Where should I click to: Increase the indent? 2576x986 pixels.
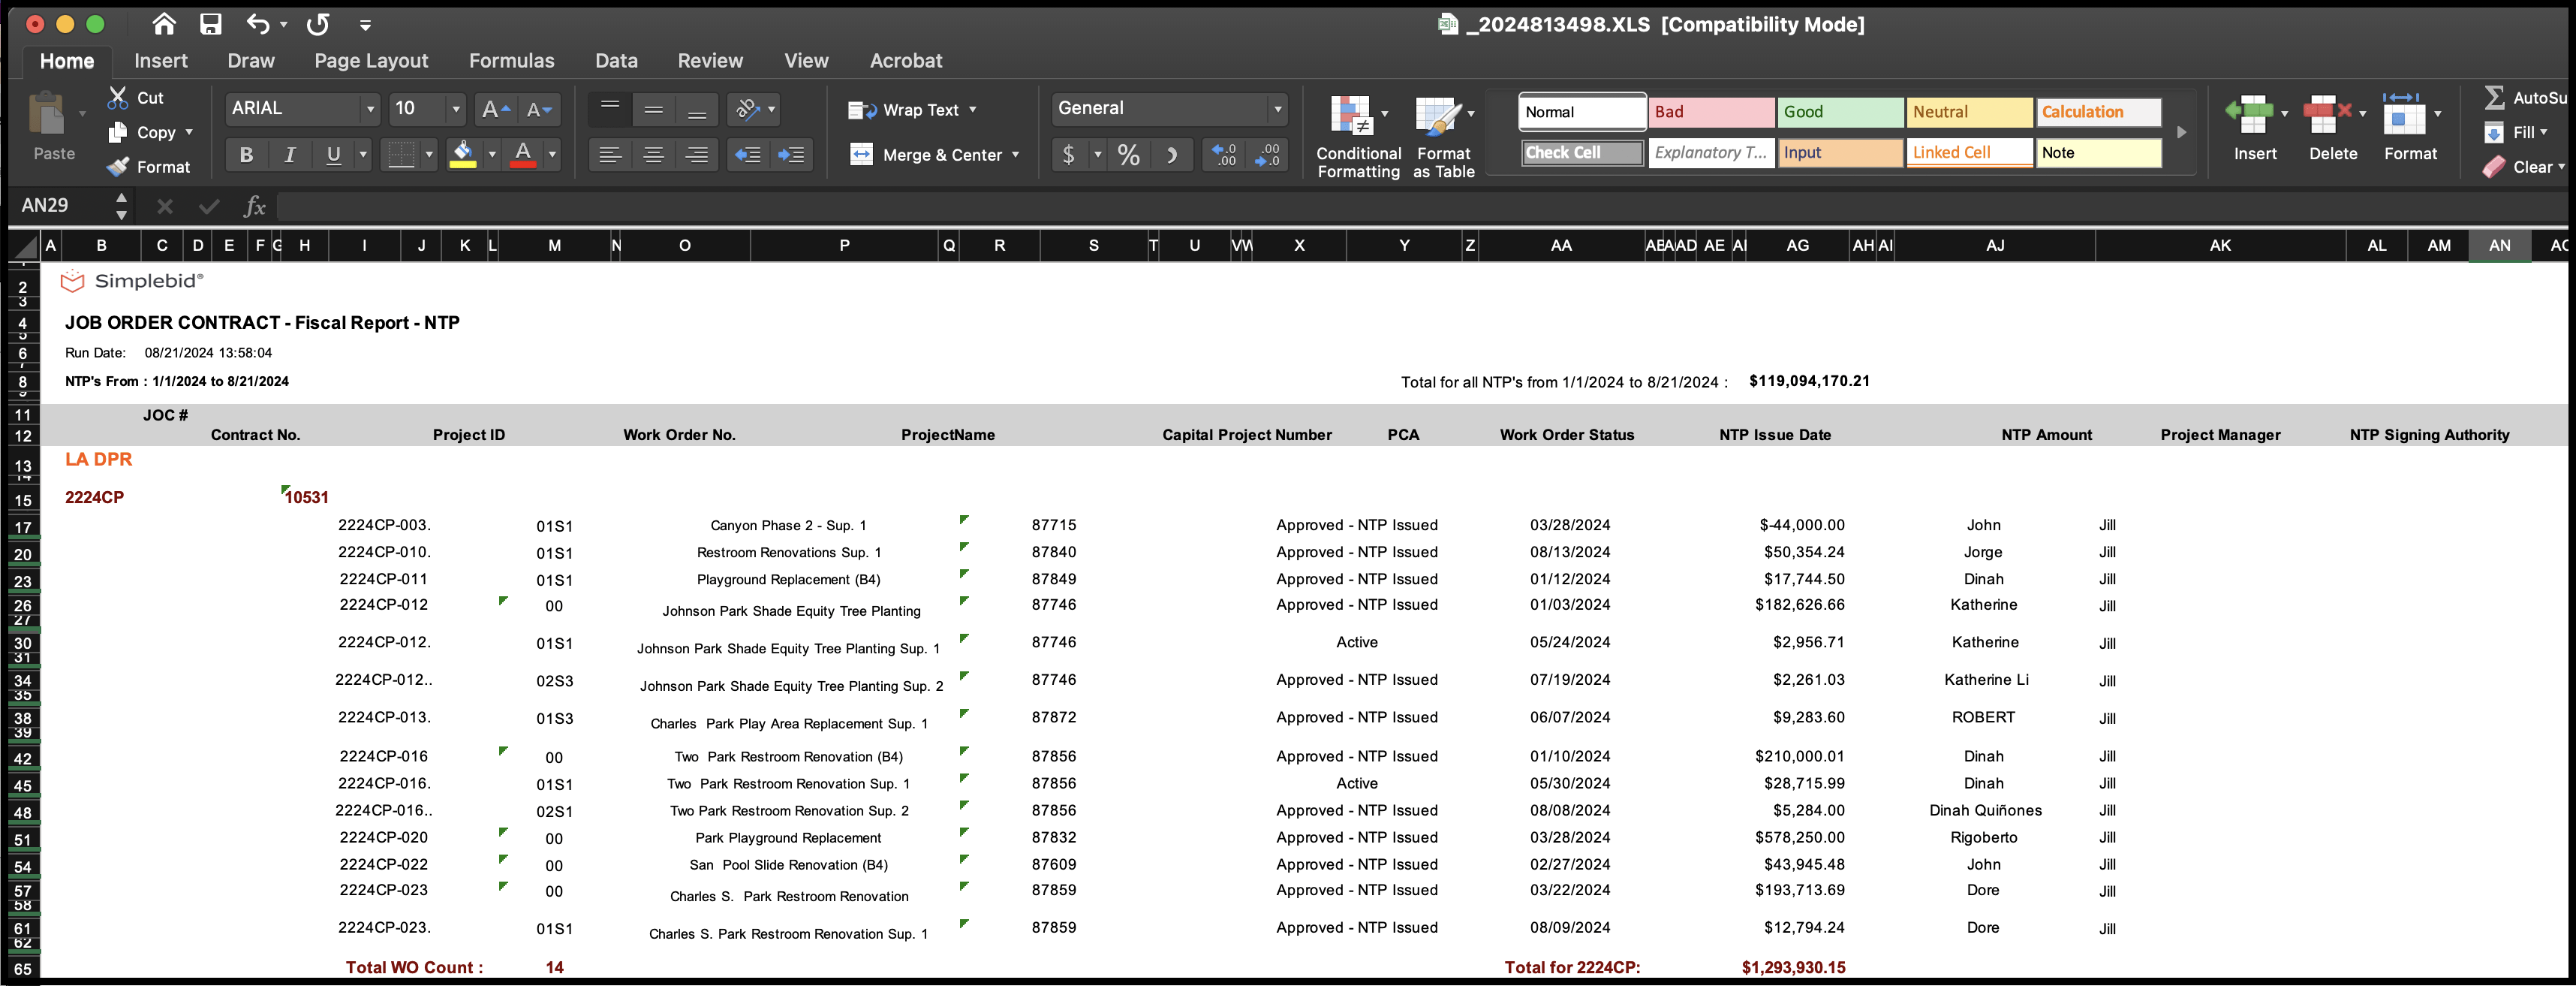pyautogui.click(x=791, y=155)
